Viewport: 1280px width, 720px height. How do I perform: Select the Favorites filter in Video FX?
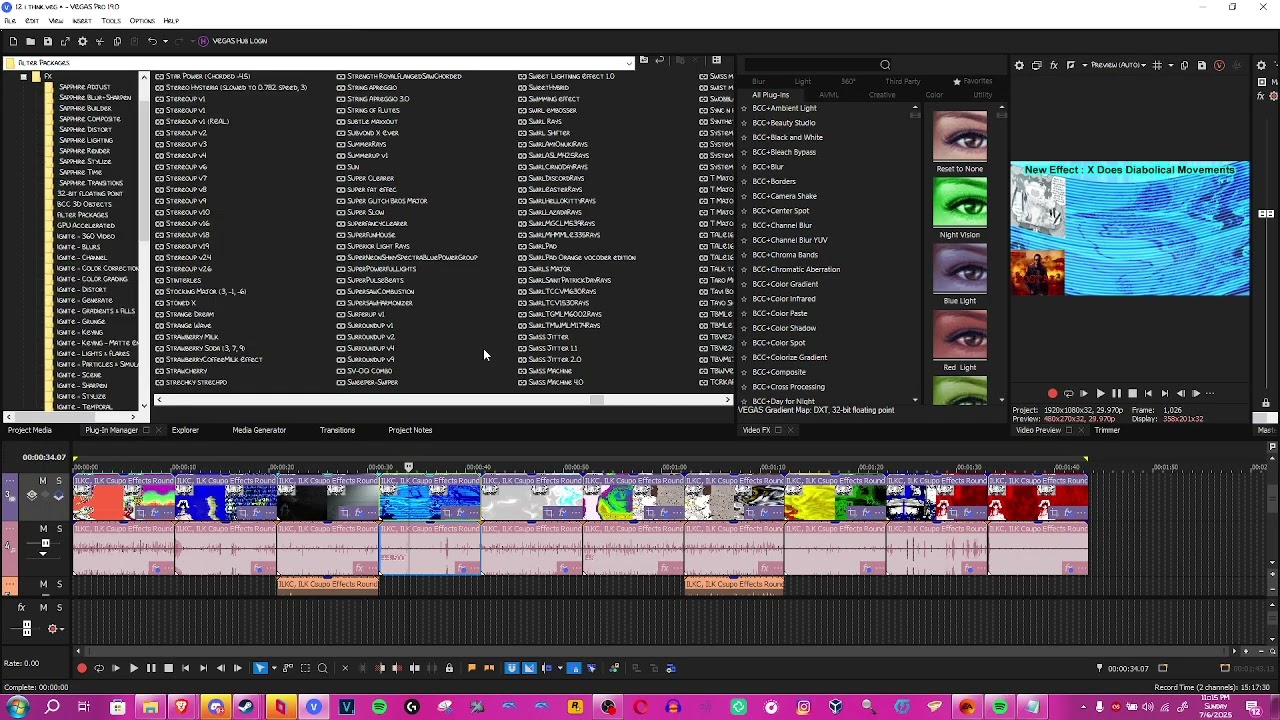(974, 81)
